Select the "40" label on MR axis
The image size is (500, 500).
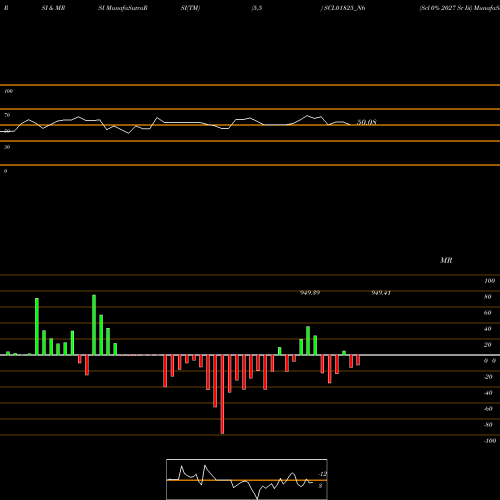click(488, 329)
